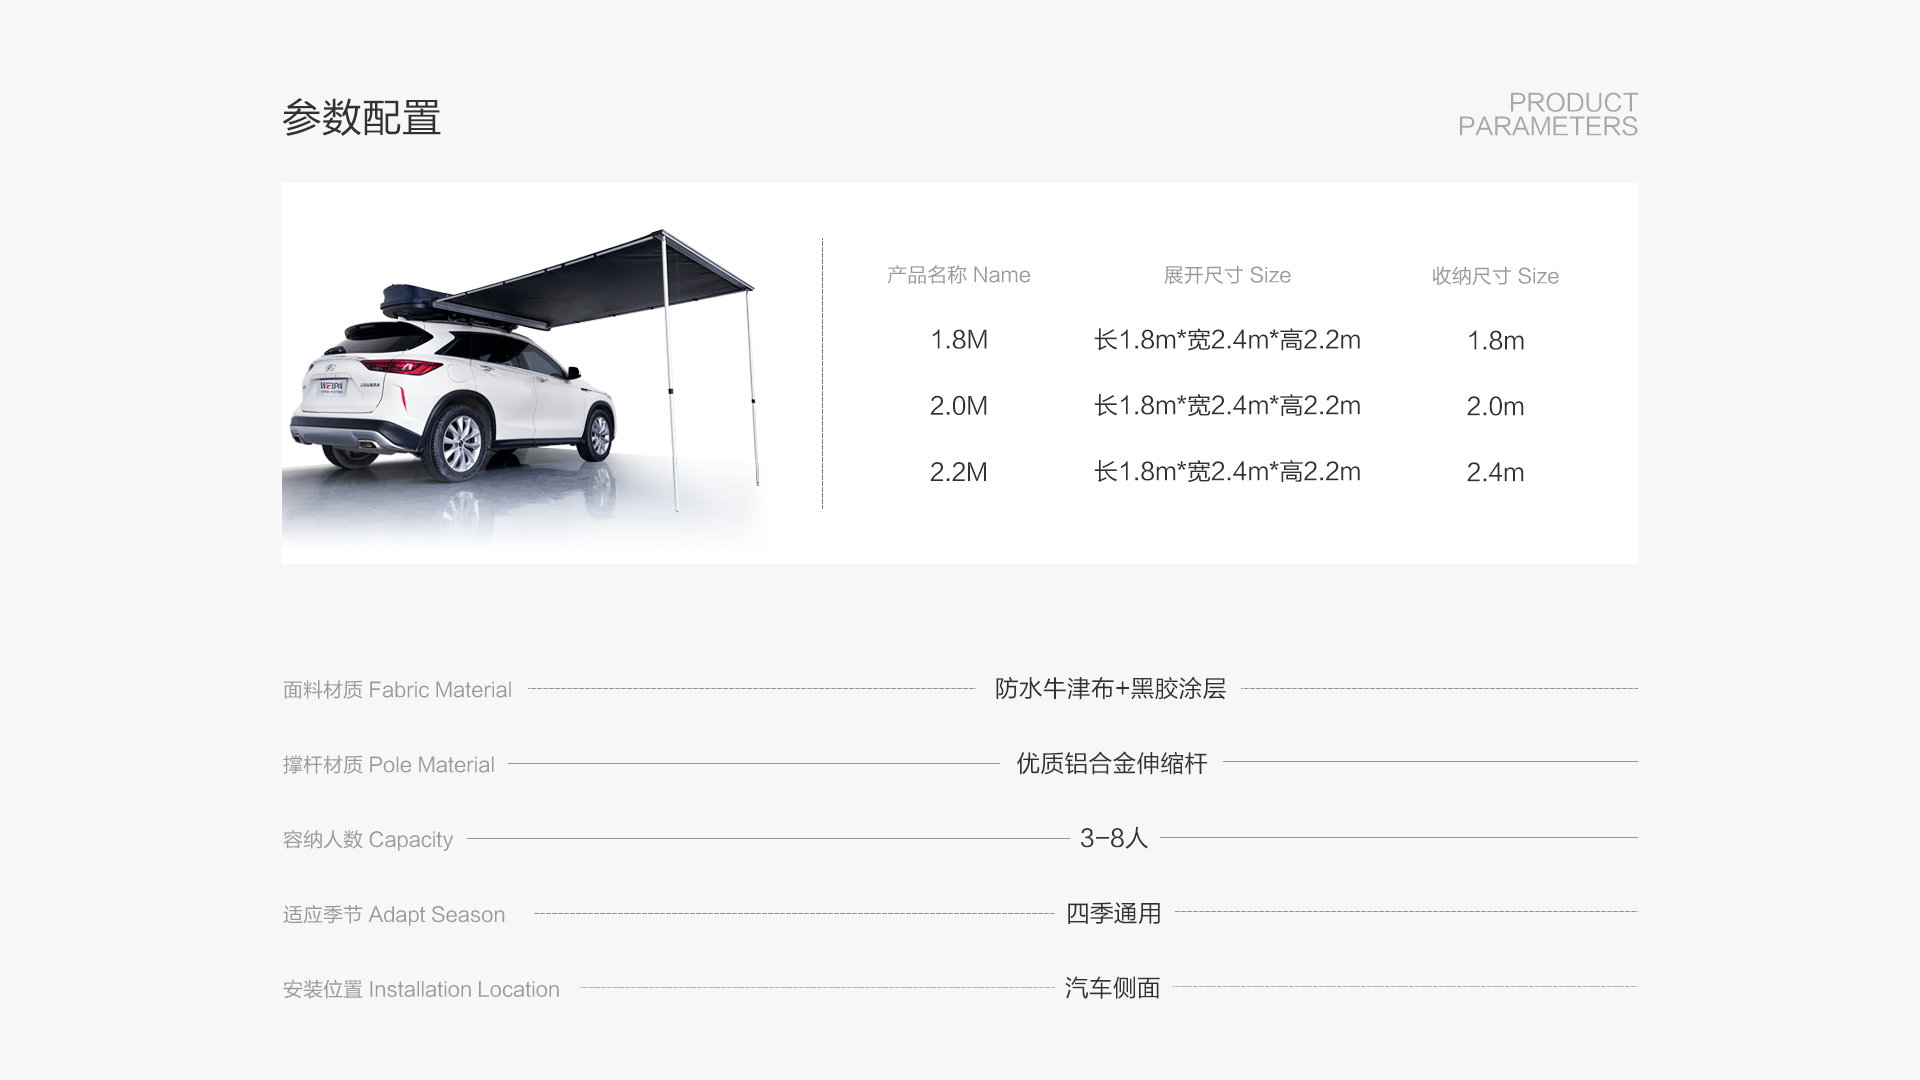Click the 2.2M product name cell
This screenshot has width=1920, height=1080.
958,472
